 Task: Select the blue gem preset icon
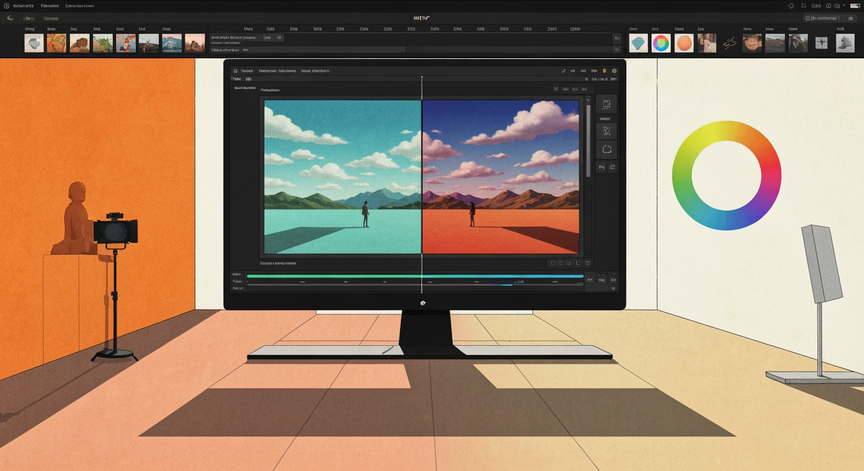click(x=638, y=43)
